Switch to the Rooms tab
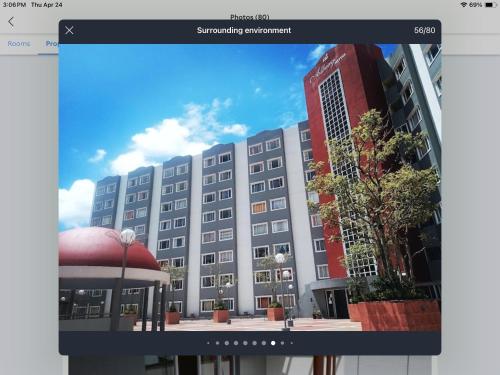This screenshot has width=500, height=375. pyautogui.click(x=19, y=44)
